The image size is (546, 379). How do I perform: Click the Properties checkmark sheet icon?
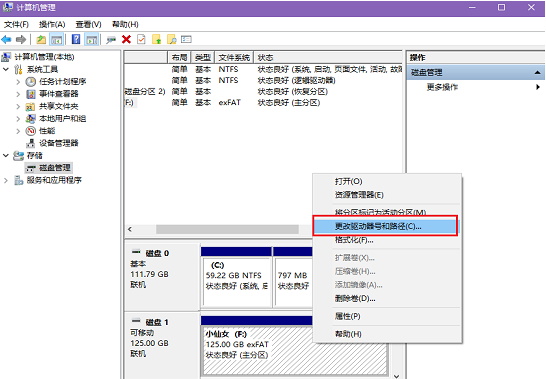coord(141,39)
